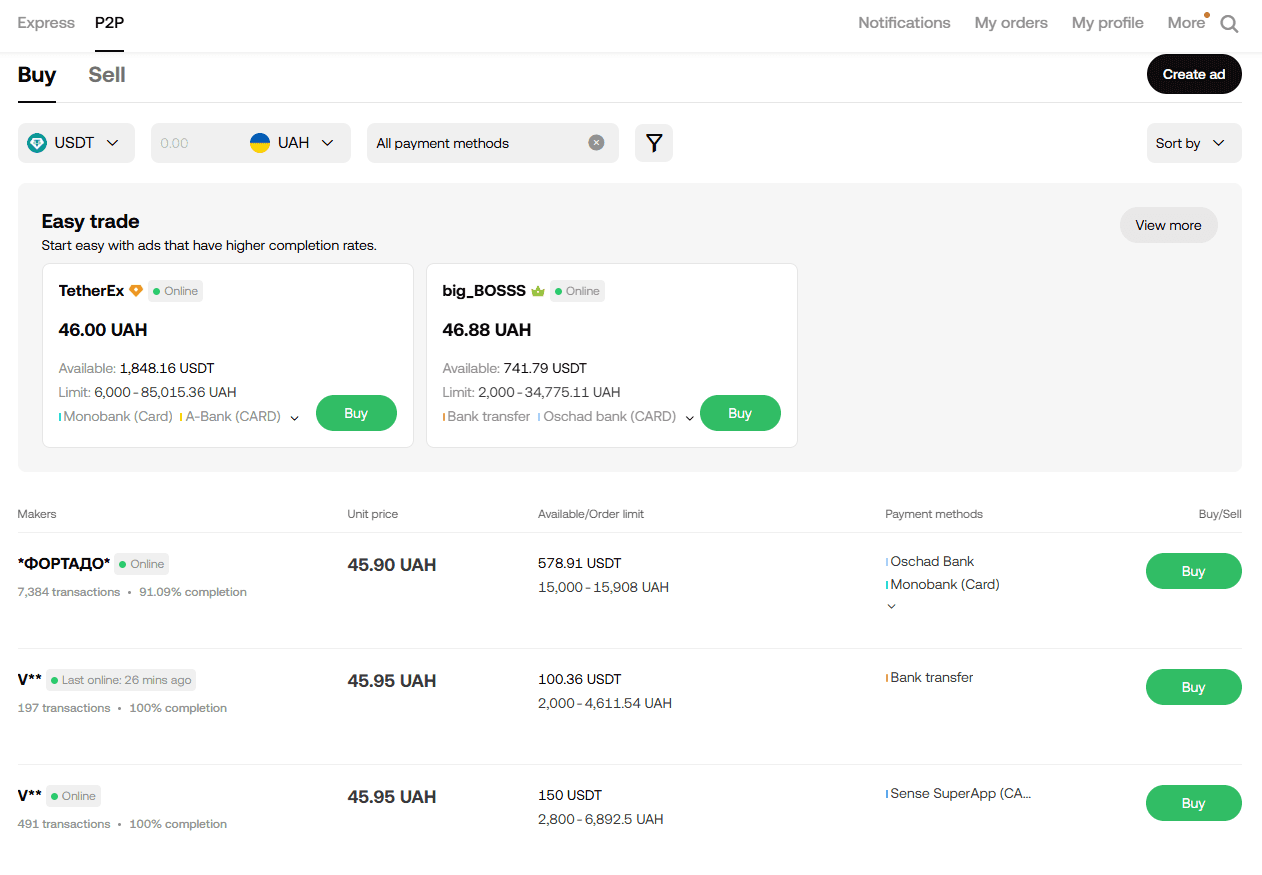This screenshot has height=875, width=1262.
Task: Click A-Bank (CARD) on TetherEx card
Action: click(x=233, y=416)
